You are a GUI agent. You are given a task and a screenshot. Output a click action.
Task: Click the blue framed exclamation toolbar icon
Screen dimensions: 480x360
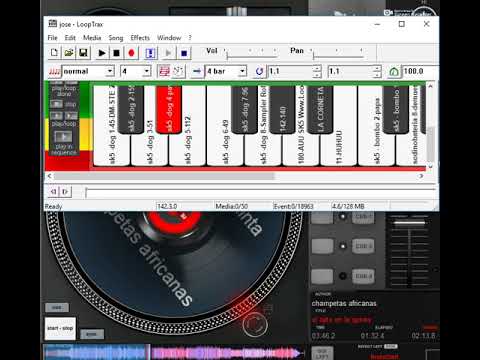pos(150,53)
